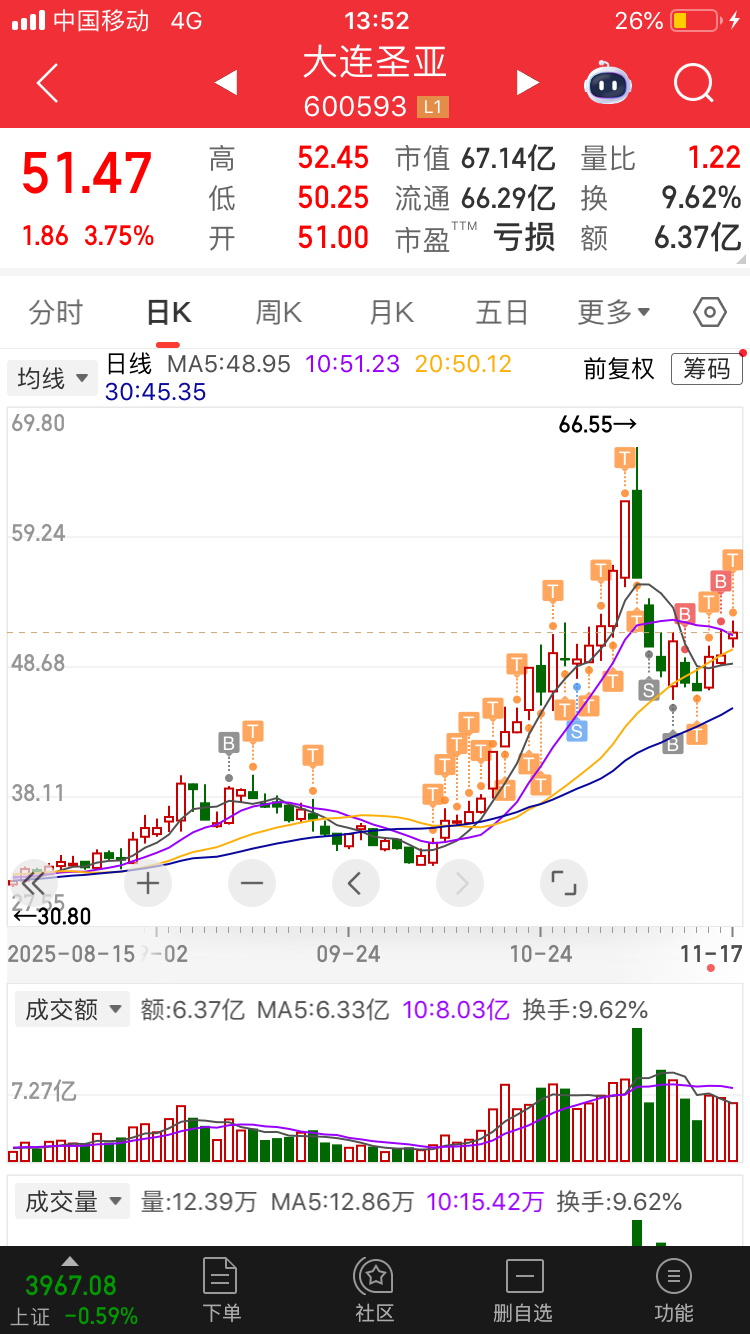Tap the T marker at 66.55 peak
Viewport: 750px width, 1334px height.
(x=625, y=458)
